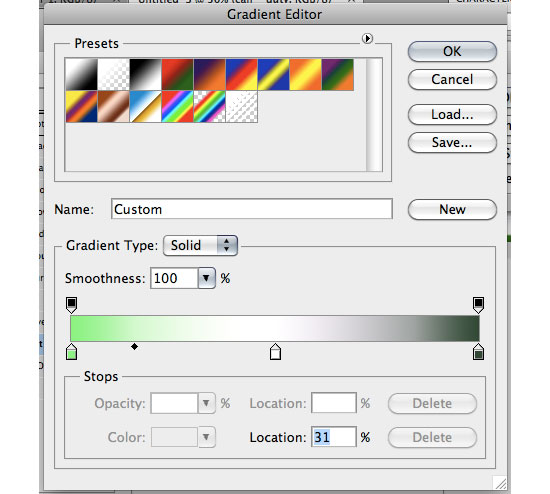Open the Presets flyout menu arrow
The height and width of the screenshot is (494, 550).
coord(367,38)
